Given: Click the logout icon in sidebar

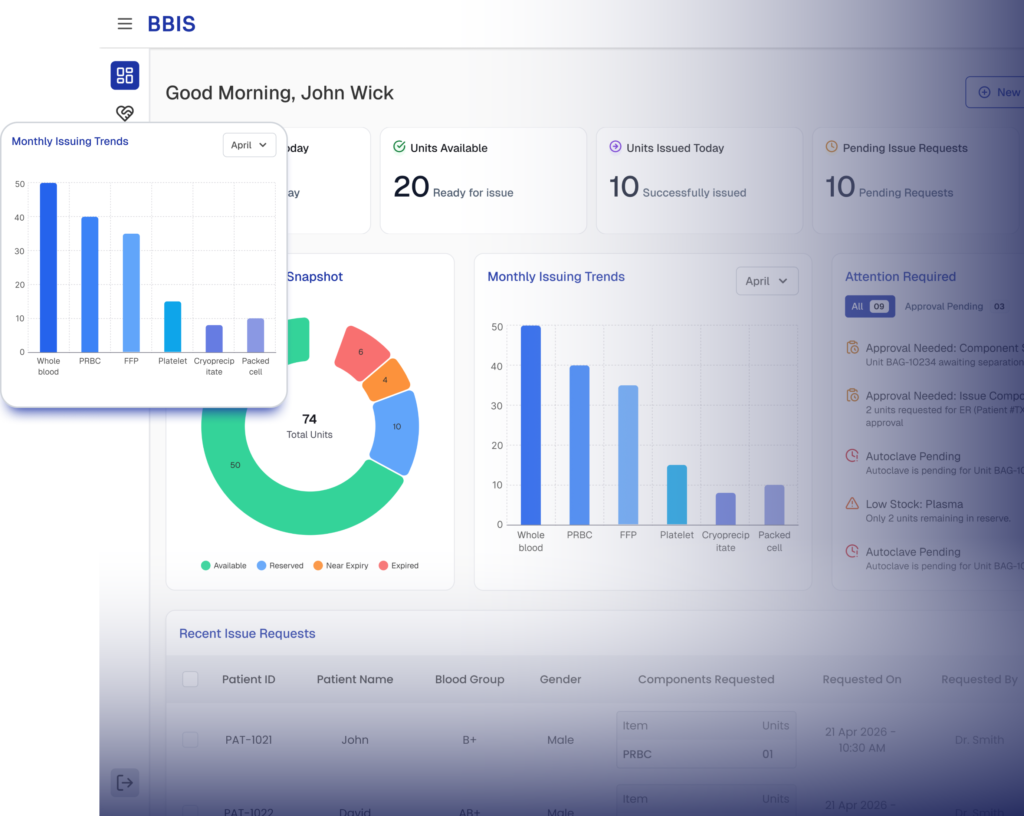Looking at the screenshot, I should pyautogui.click(x=125, y=783).
